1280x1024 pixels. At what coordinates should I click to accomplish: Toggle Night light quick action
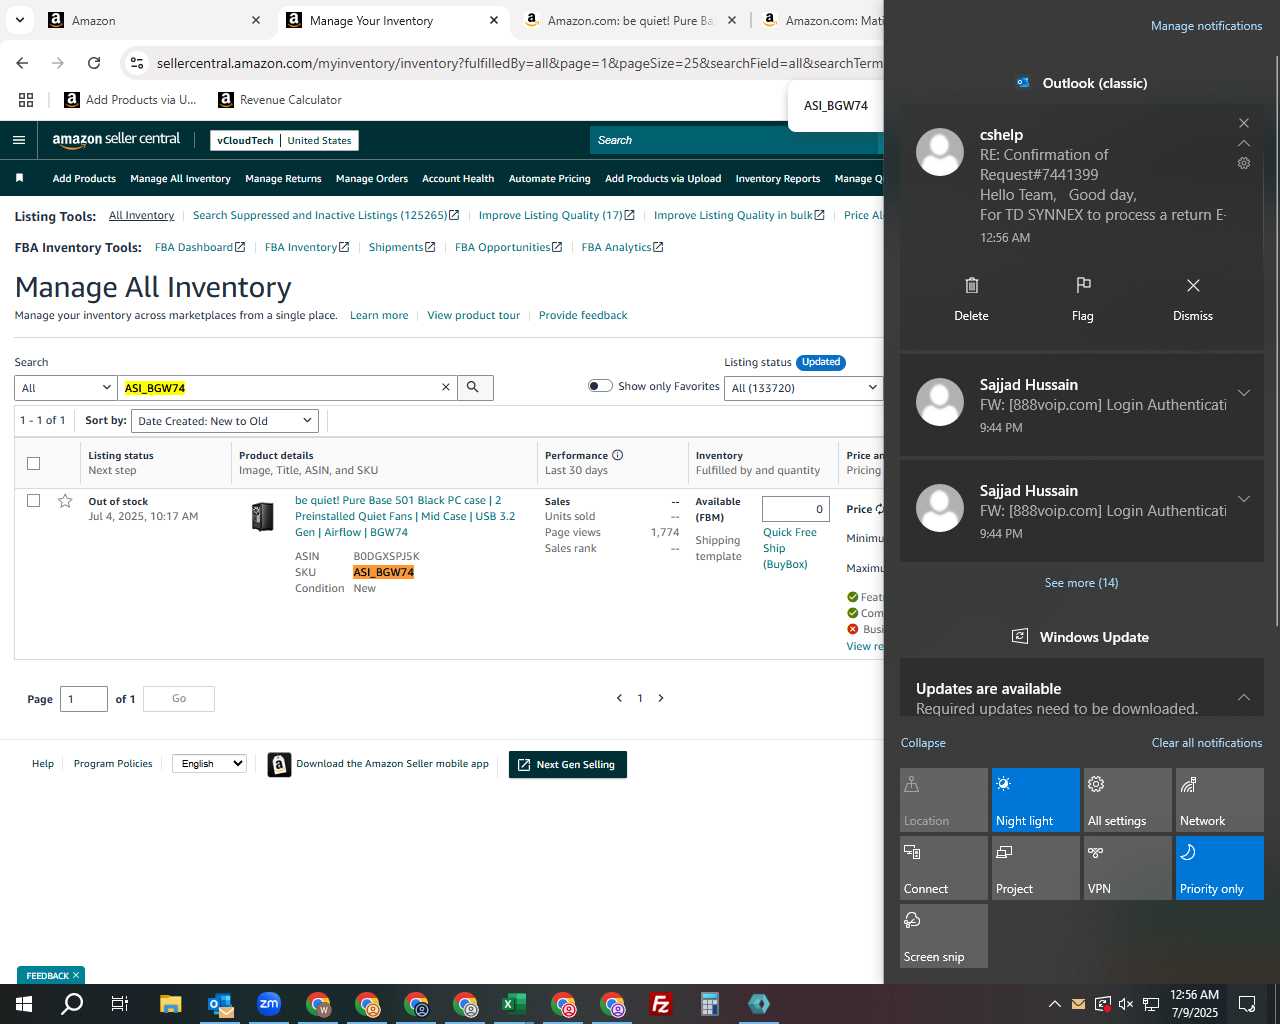1035,799
